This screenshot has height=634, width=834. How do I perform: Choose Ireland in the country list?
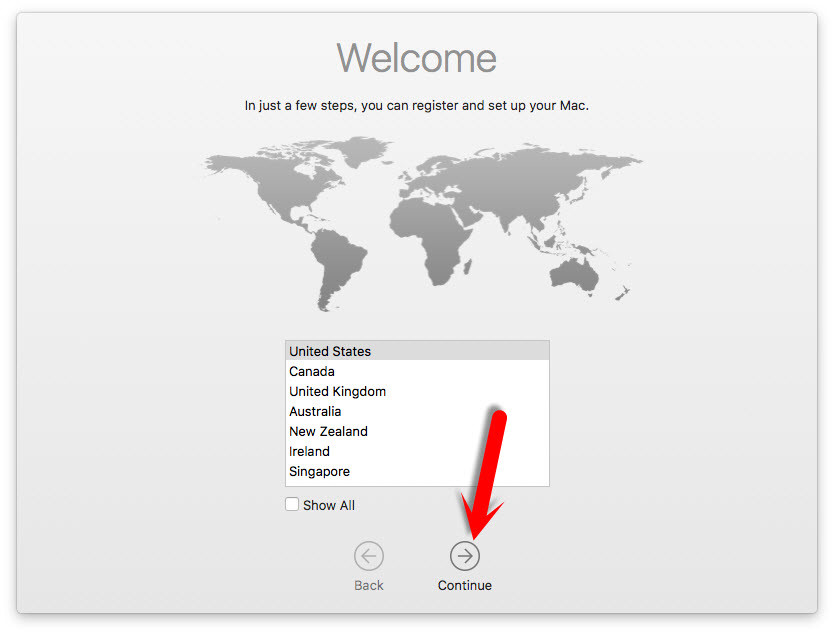(417, 452)
